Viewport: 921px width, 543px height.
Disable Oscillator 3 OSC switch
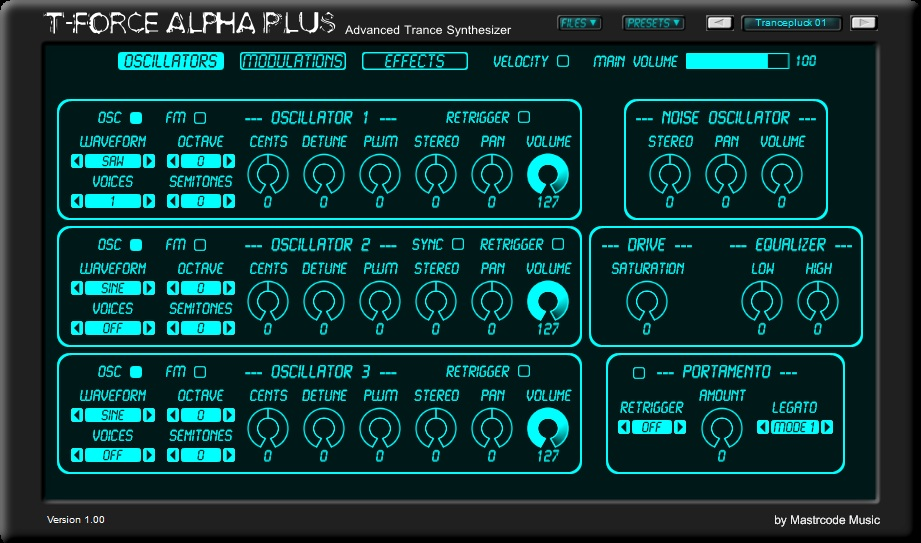click(136, 371)
